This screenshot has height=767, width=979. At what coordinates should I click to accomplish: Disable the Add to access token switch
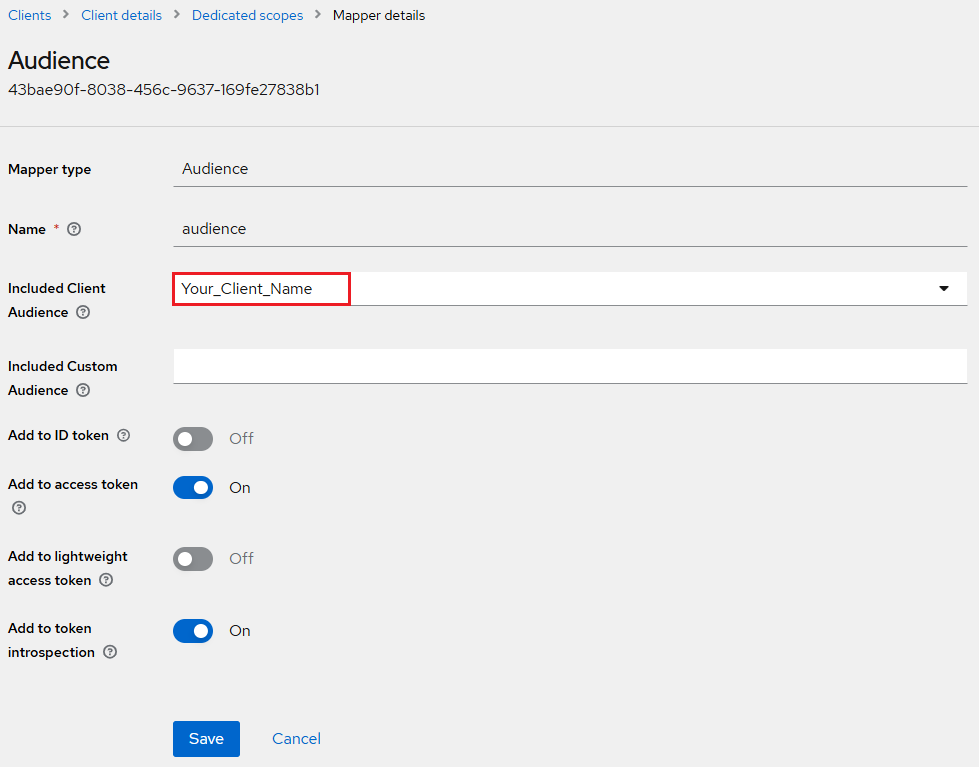(193, 488)
